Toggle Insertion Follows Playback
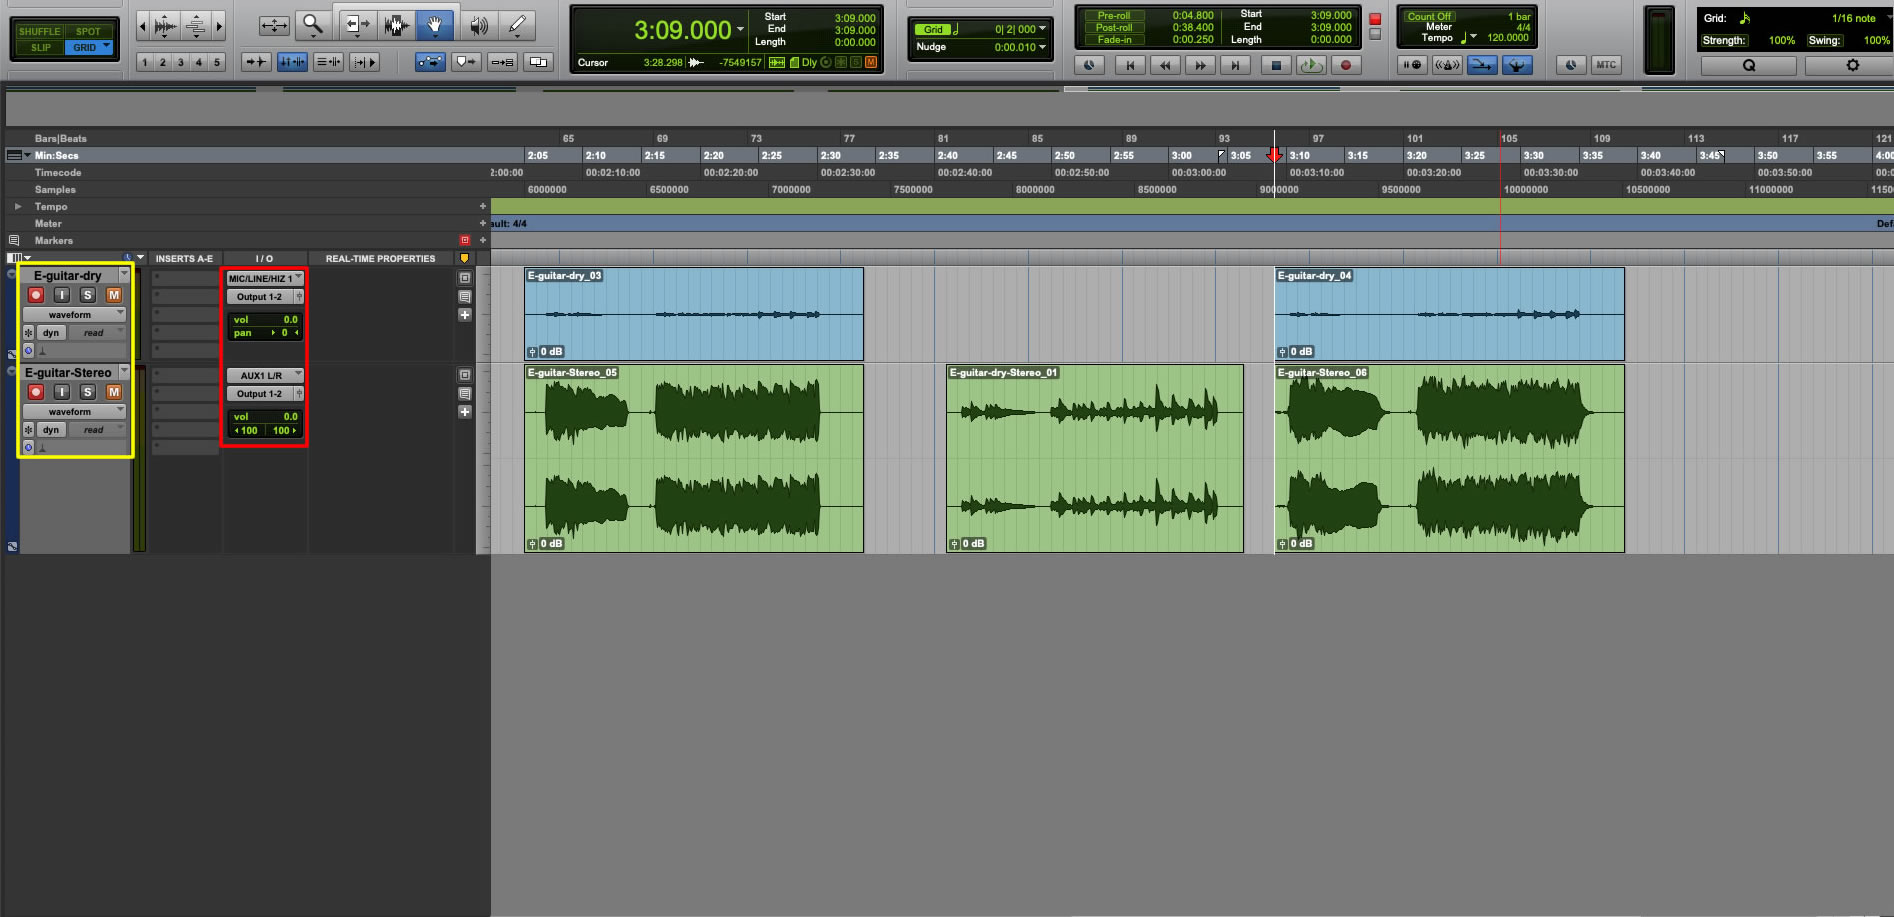 (x=365, y=62)
